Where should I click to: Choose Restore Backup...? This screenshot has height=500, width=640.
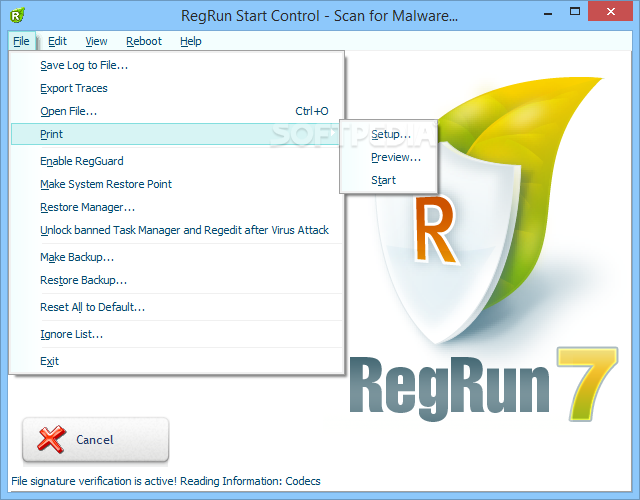pyautogui.click(x=176, y=280)
